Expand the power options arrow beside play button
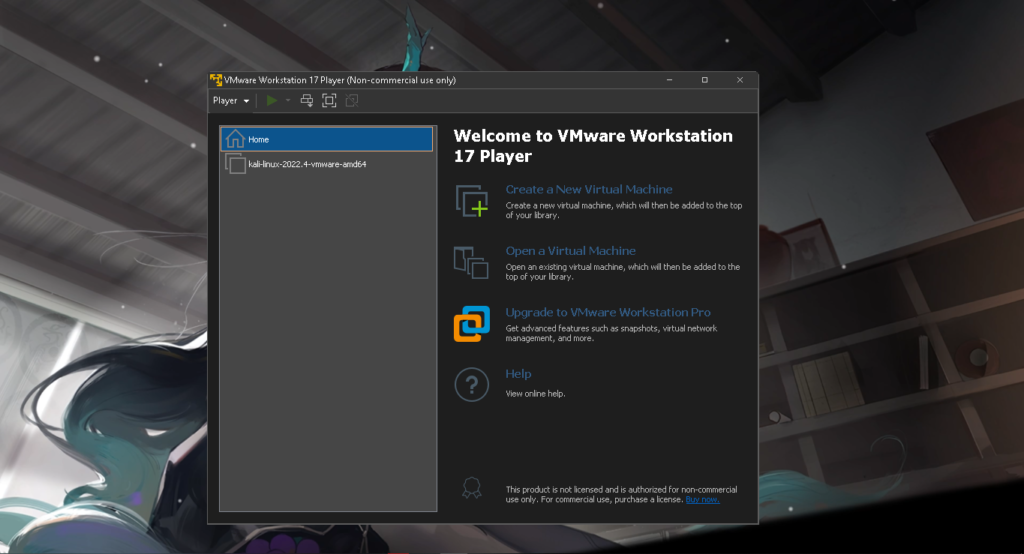 [x=287, y=101]
